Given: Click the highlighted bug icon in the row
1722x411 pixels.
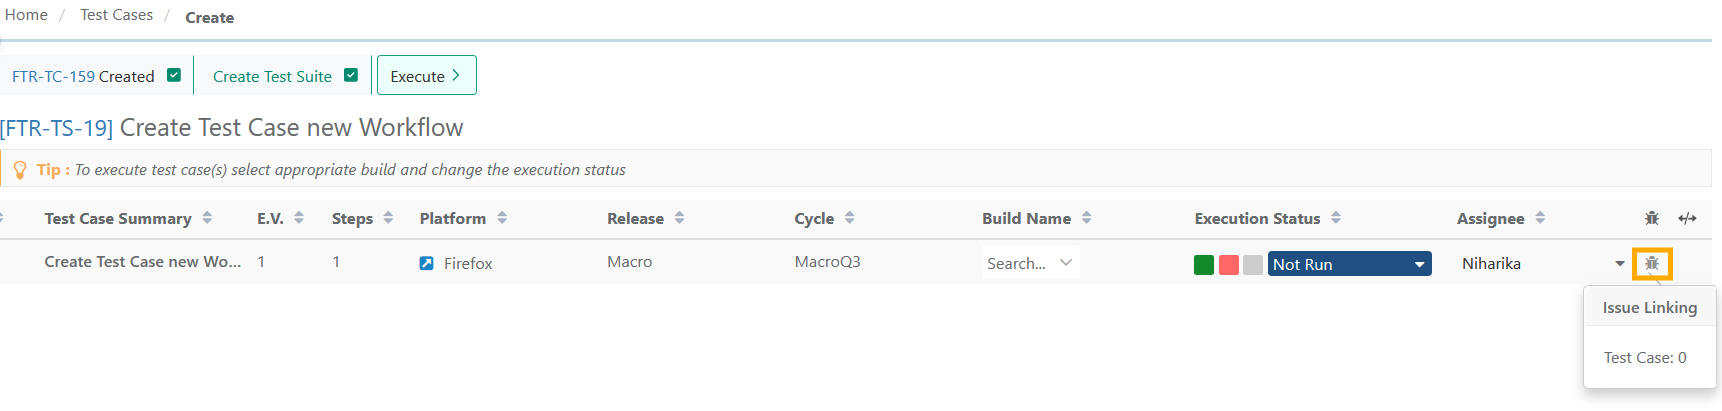Looking at the screenshot, I should click(1652, 264).
